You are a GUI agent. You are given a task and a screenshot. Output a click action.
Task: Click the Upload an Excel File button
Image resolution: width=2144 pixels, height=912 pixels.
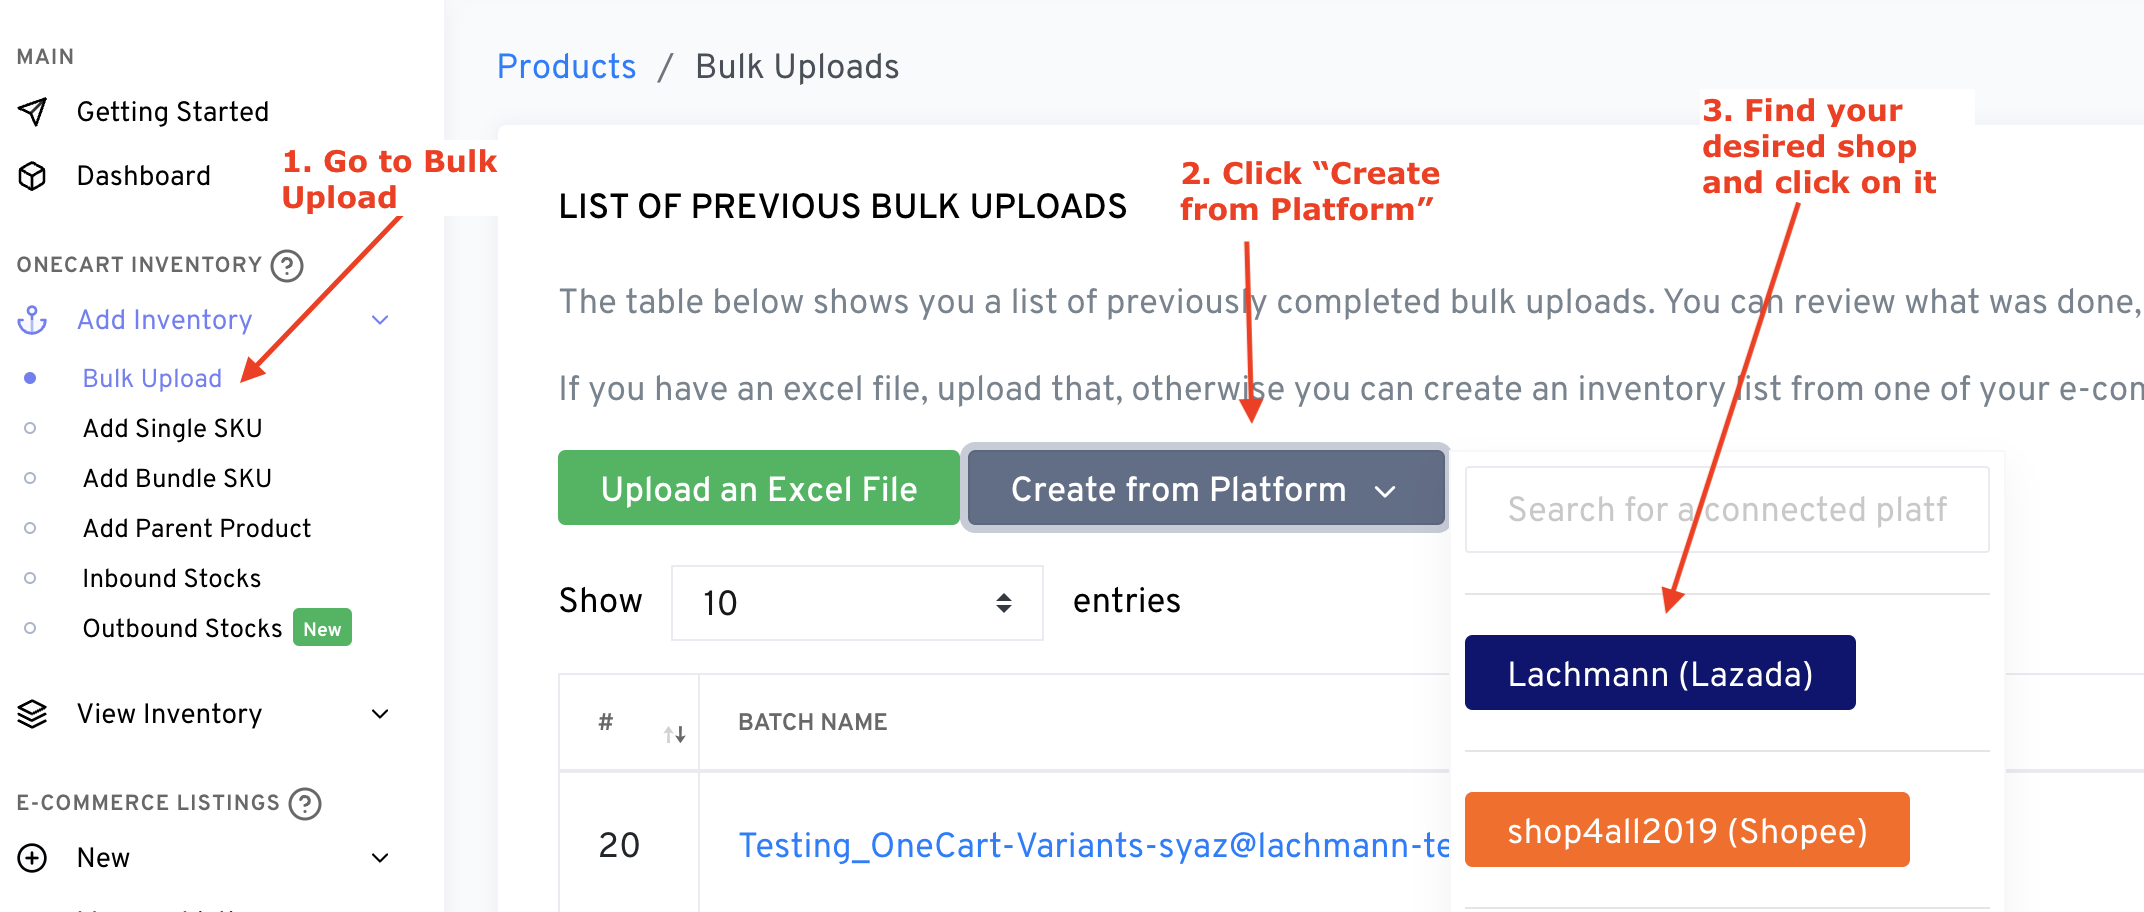(759, 489)
